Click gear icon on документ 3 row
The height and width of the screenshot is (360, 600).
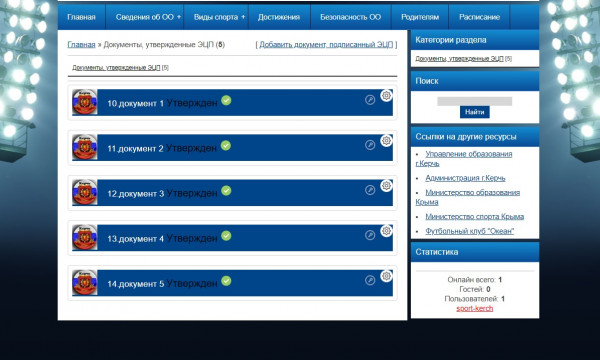[386, 186]
